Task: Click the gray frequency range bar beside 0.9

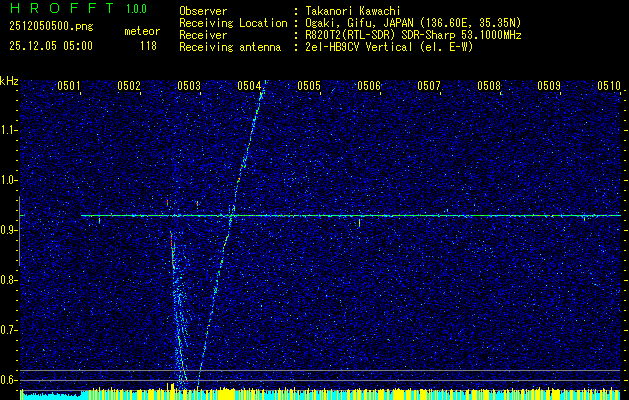Action: click(x=19, y=231)
